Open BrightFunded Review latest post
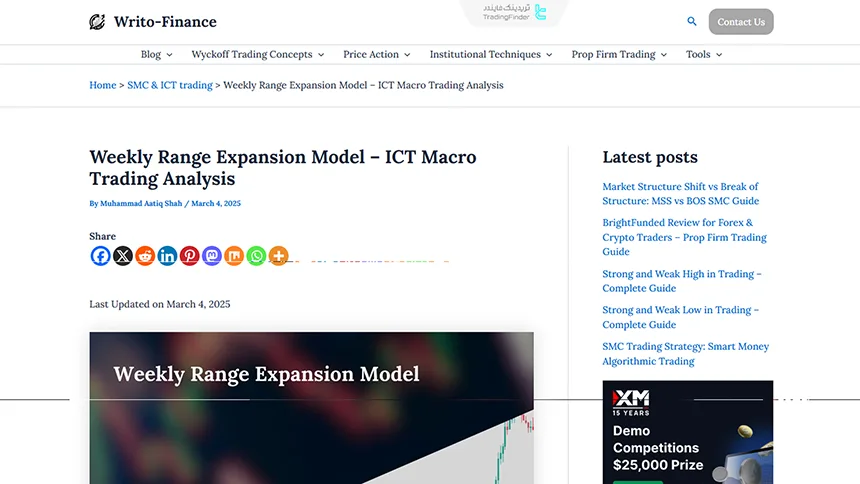Viewport: 860px width, 484px height. pos(684,237)
